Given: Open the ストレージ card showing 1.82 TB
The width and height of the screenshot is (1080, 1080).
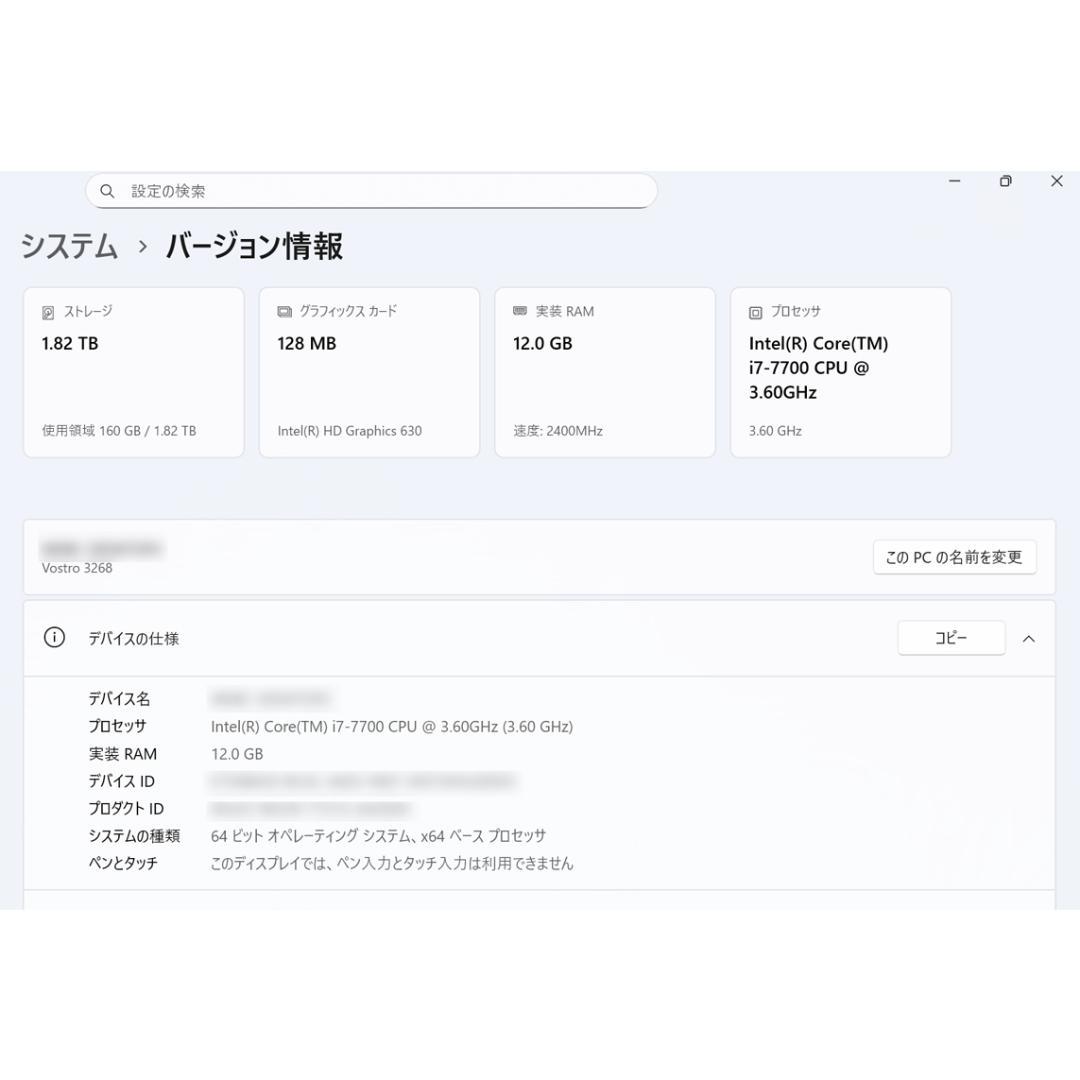Looking at the screenshot, I should tap(133, 372).
